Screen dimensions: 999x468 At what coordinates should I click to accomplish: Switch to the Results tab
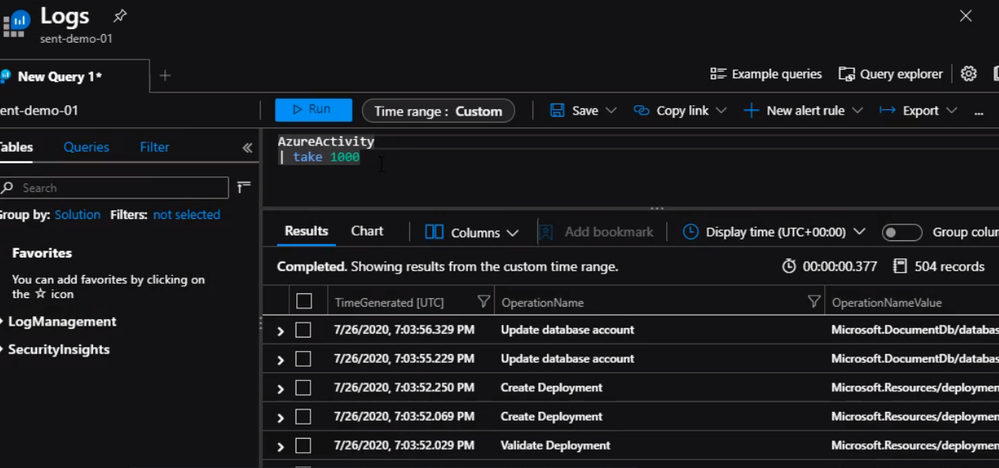click(306, 231)
